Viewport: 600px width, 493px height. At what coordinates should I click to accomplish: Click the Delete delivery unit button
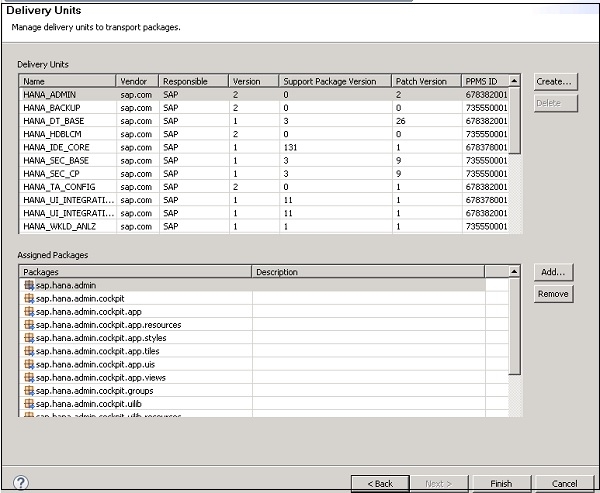click(x=555, y=103)
